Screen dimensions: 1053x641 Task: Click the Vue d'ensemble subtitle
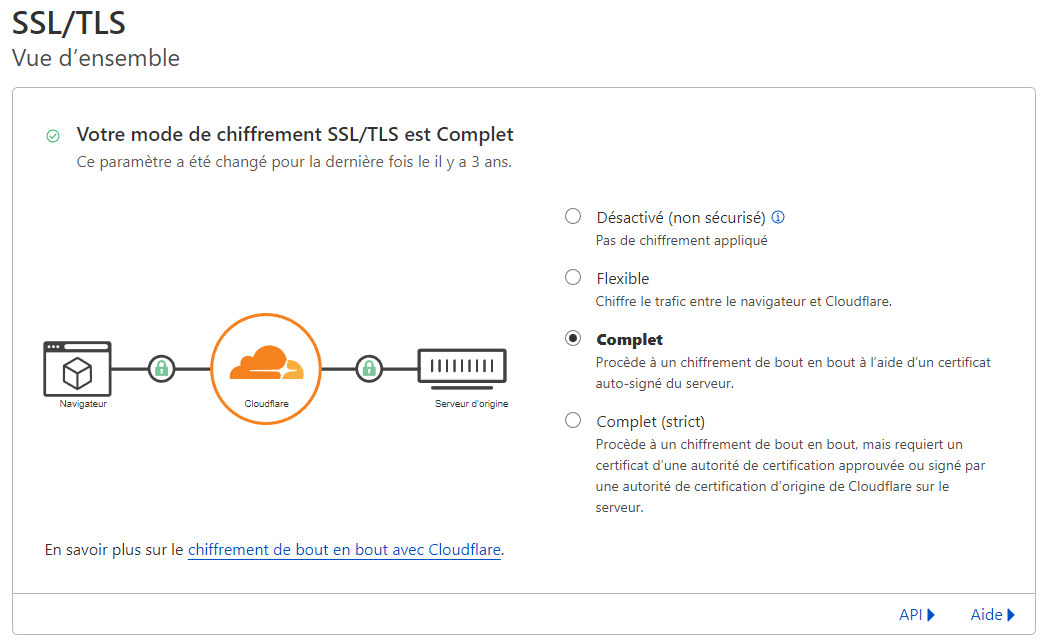[x=96, y=58]
